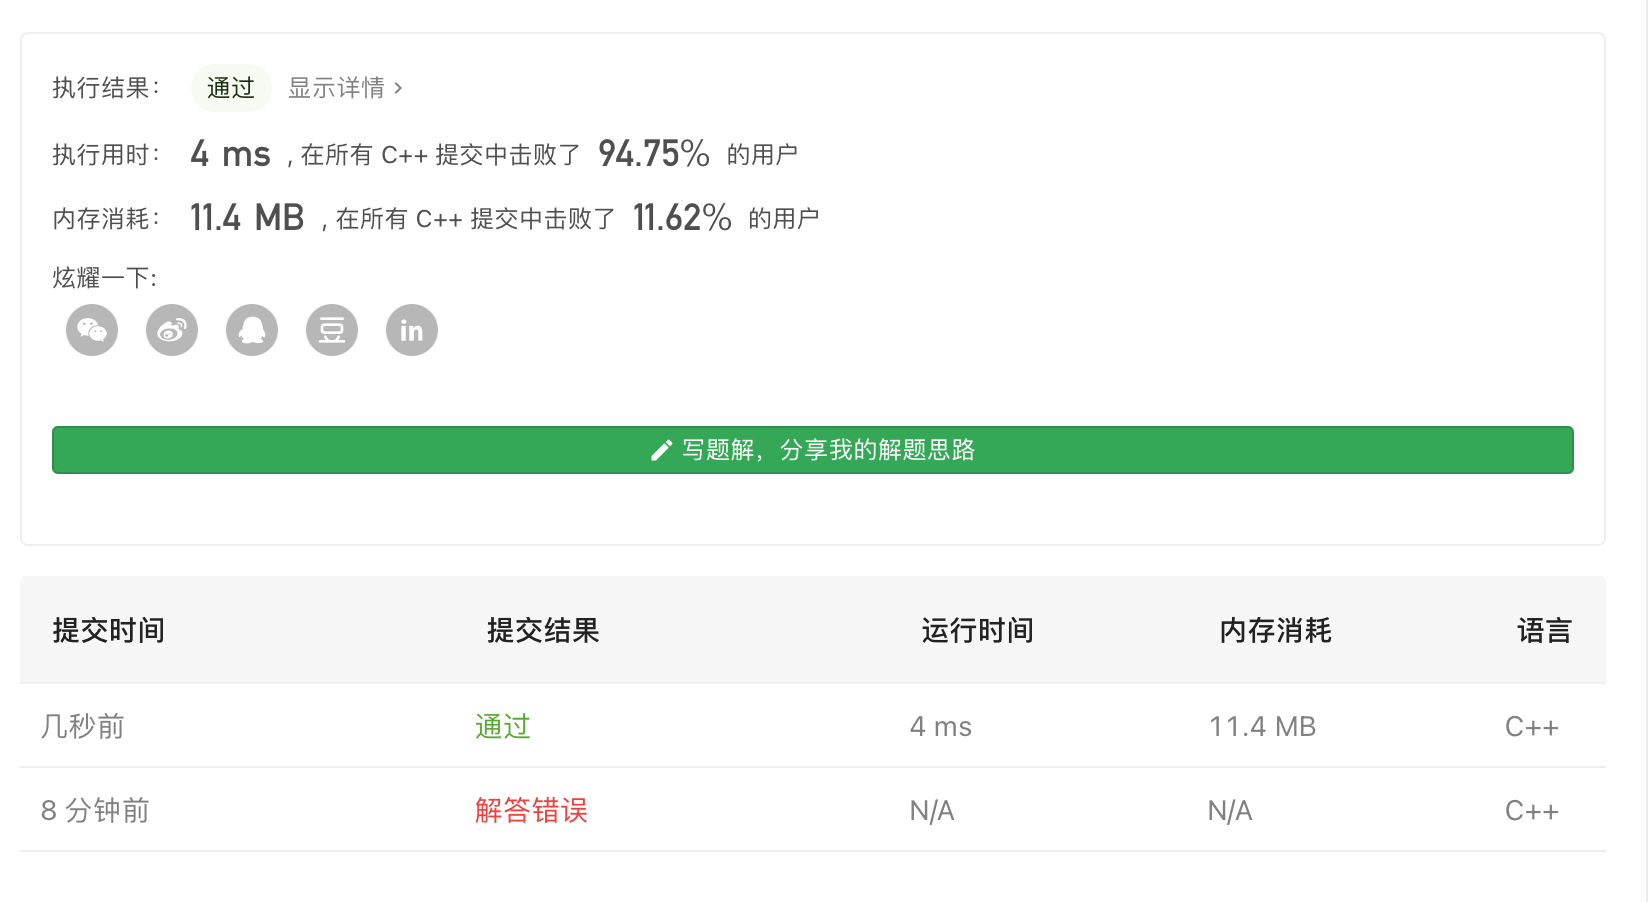Image resolution: width=1648 pixels, height=902 pixels.
Task: Select the 几秒前 submission row
Action: click(x=813, y=726)
